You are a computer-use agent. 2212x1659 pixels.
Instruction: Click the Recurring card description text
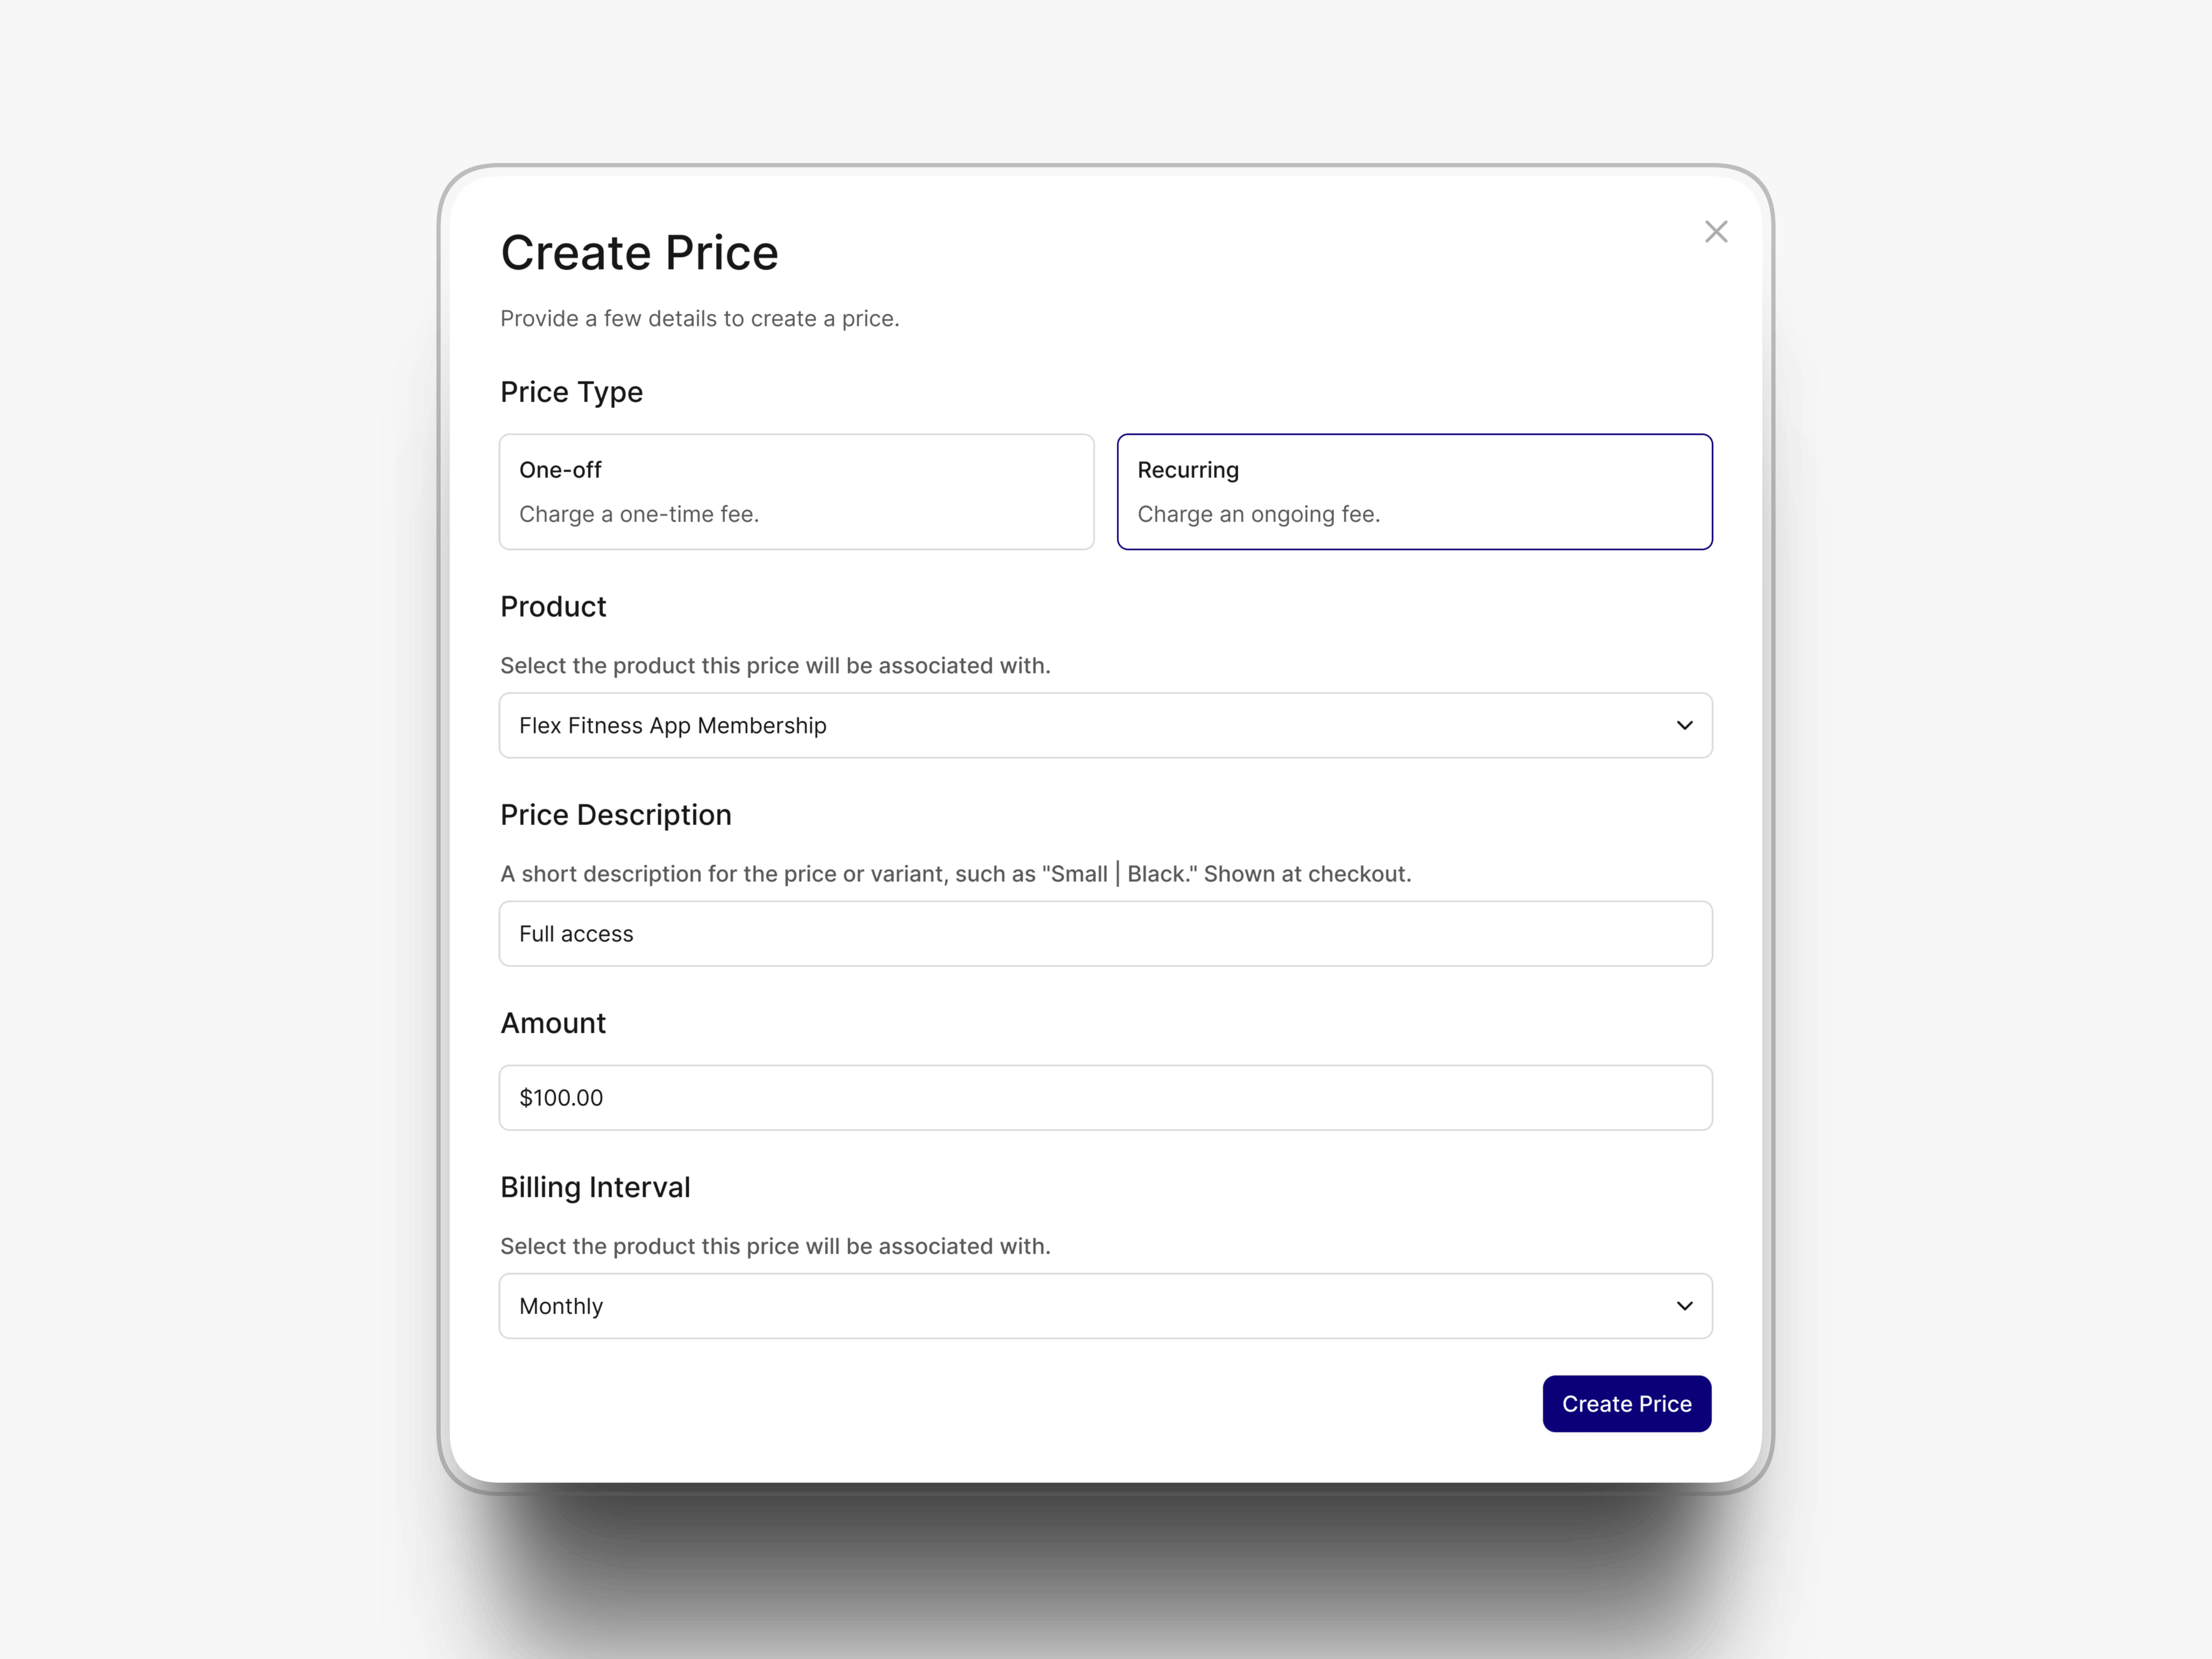(1258, 514)
